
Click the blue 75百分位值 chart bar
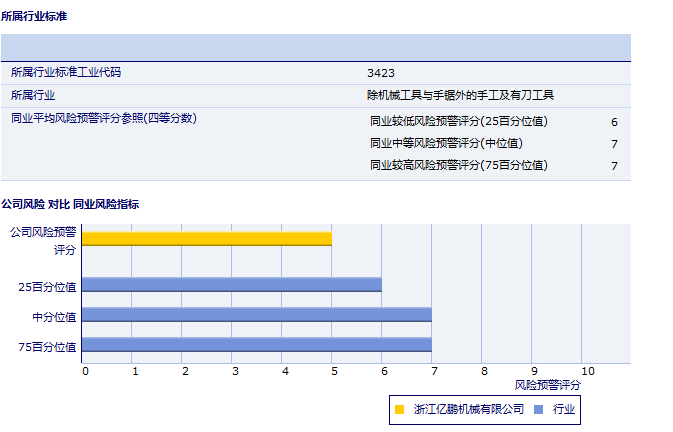[256, 345]
